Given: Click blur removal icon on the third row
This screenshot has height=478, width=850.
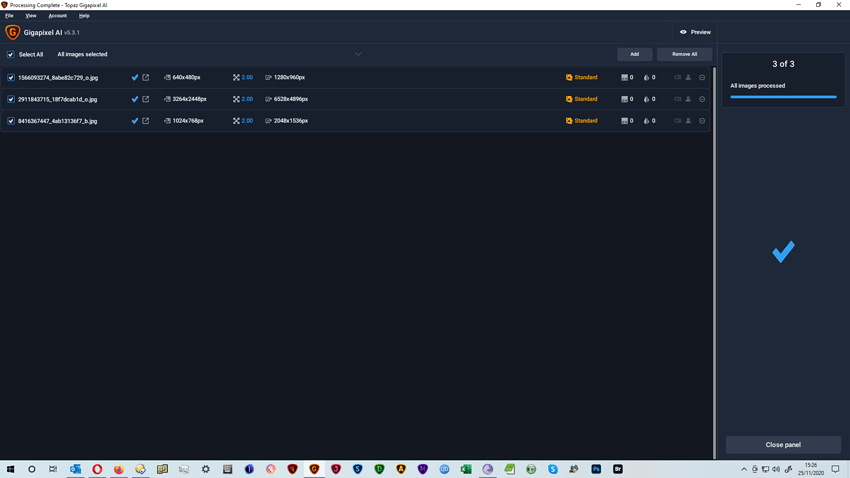Looking at the screenshot, I should pyautogui.click(x=646, y=121).
